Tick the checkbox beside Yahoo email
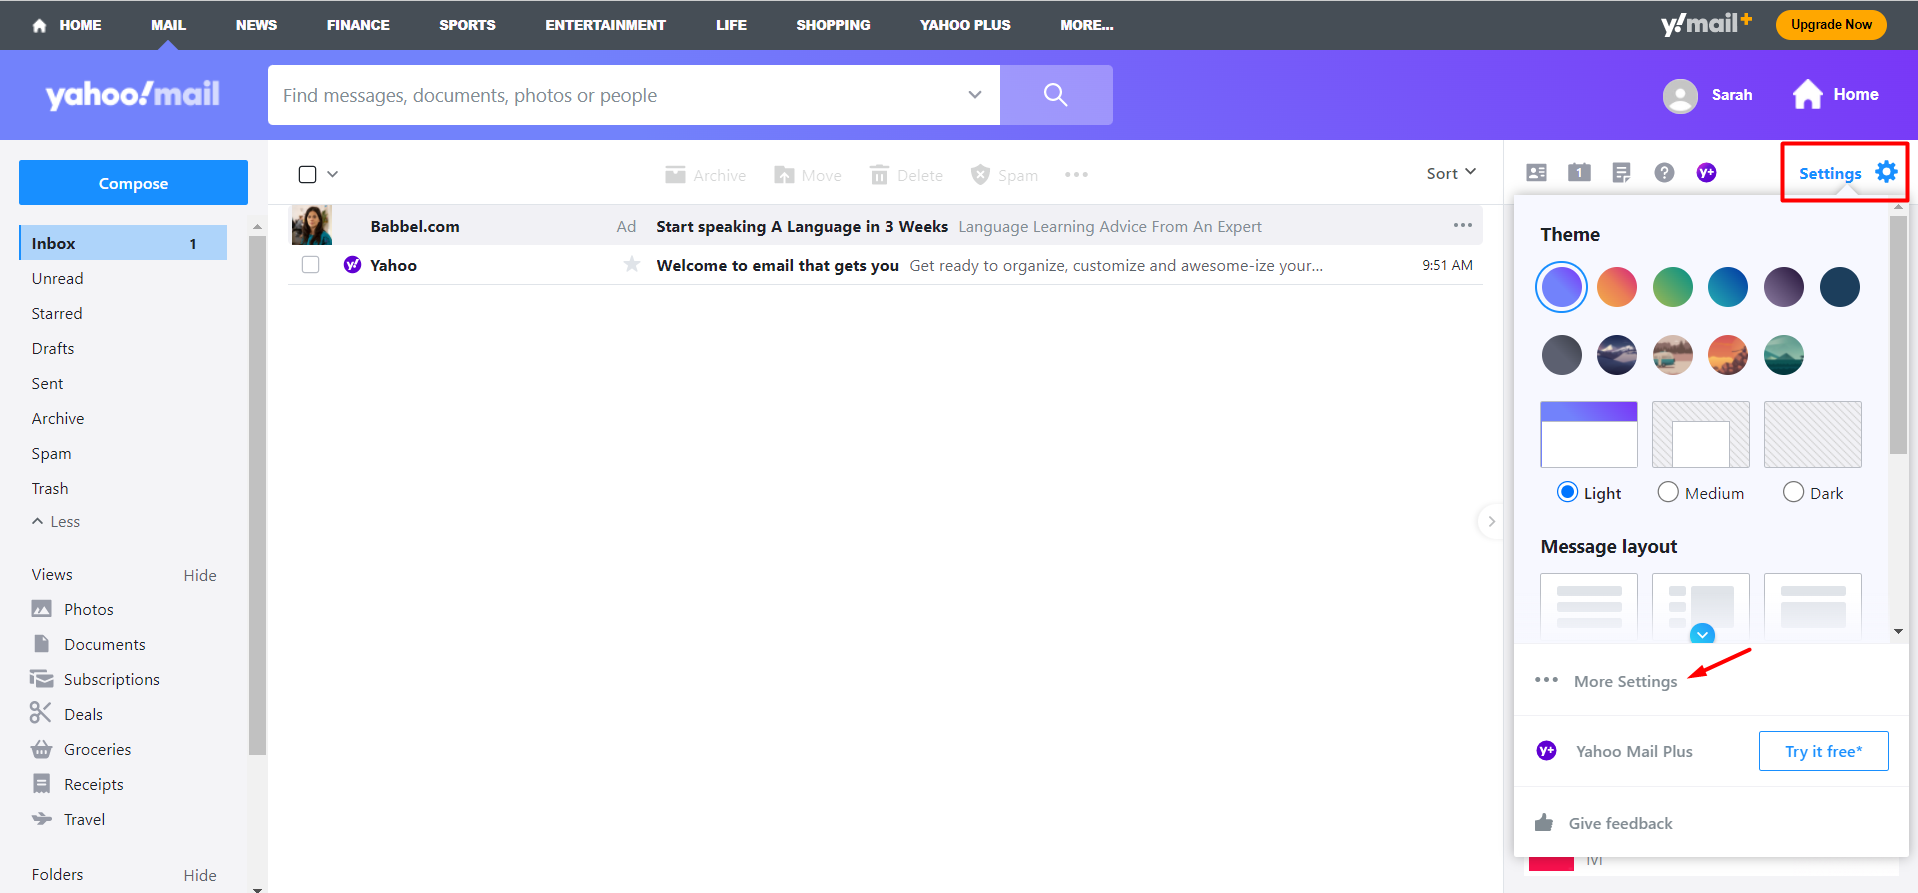The width and height of the screenshot is (1918, 893). 311,265
